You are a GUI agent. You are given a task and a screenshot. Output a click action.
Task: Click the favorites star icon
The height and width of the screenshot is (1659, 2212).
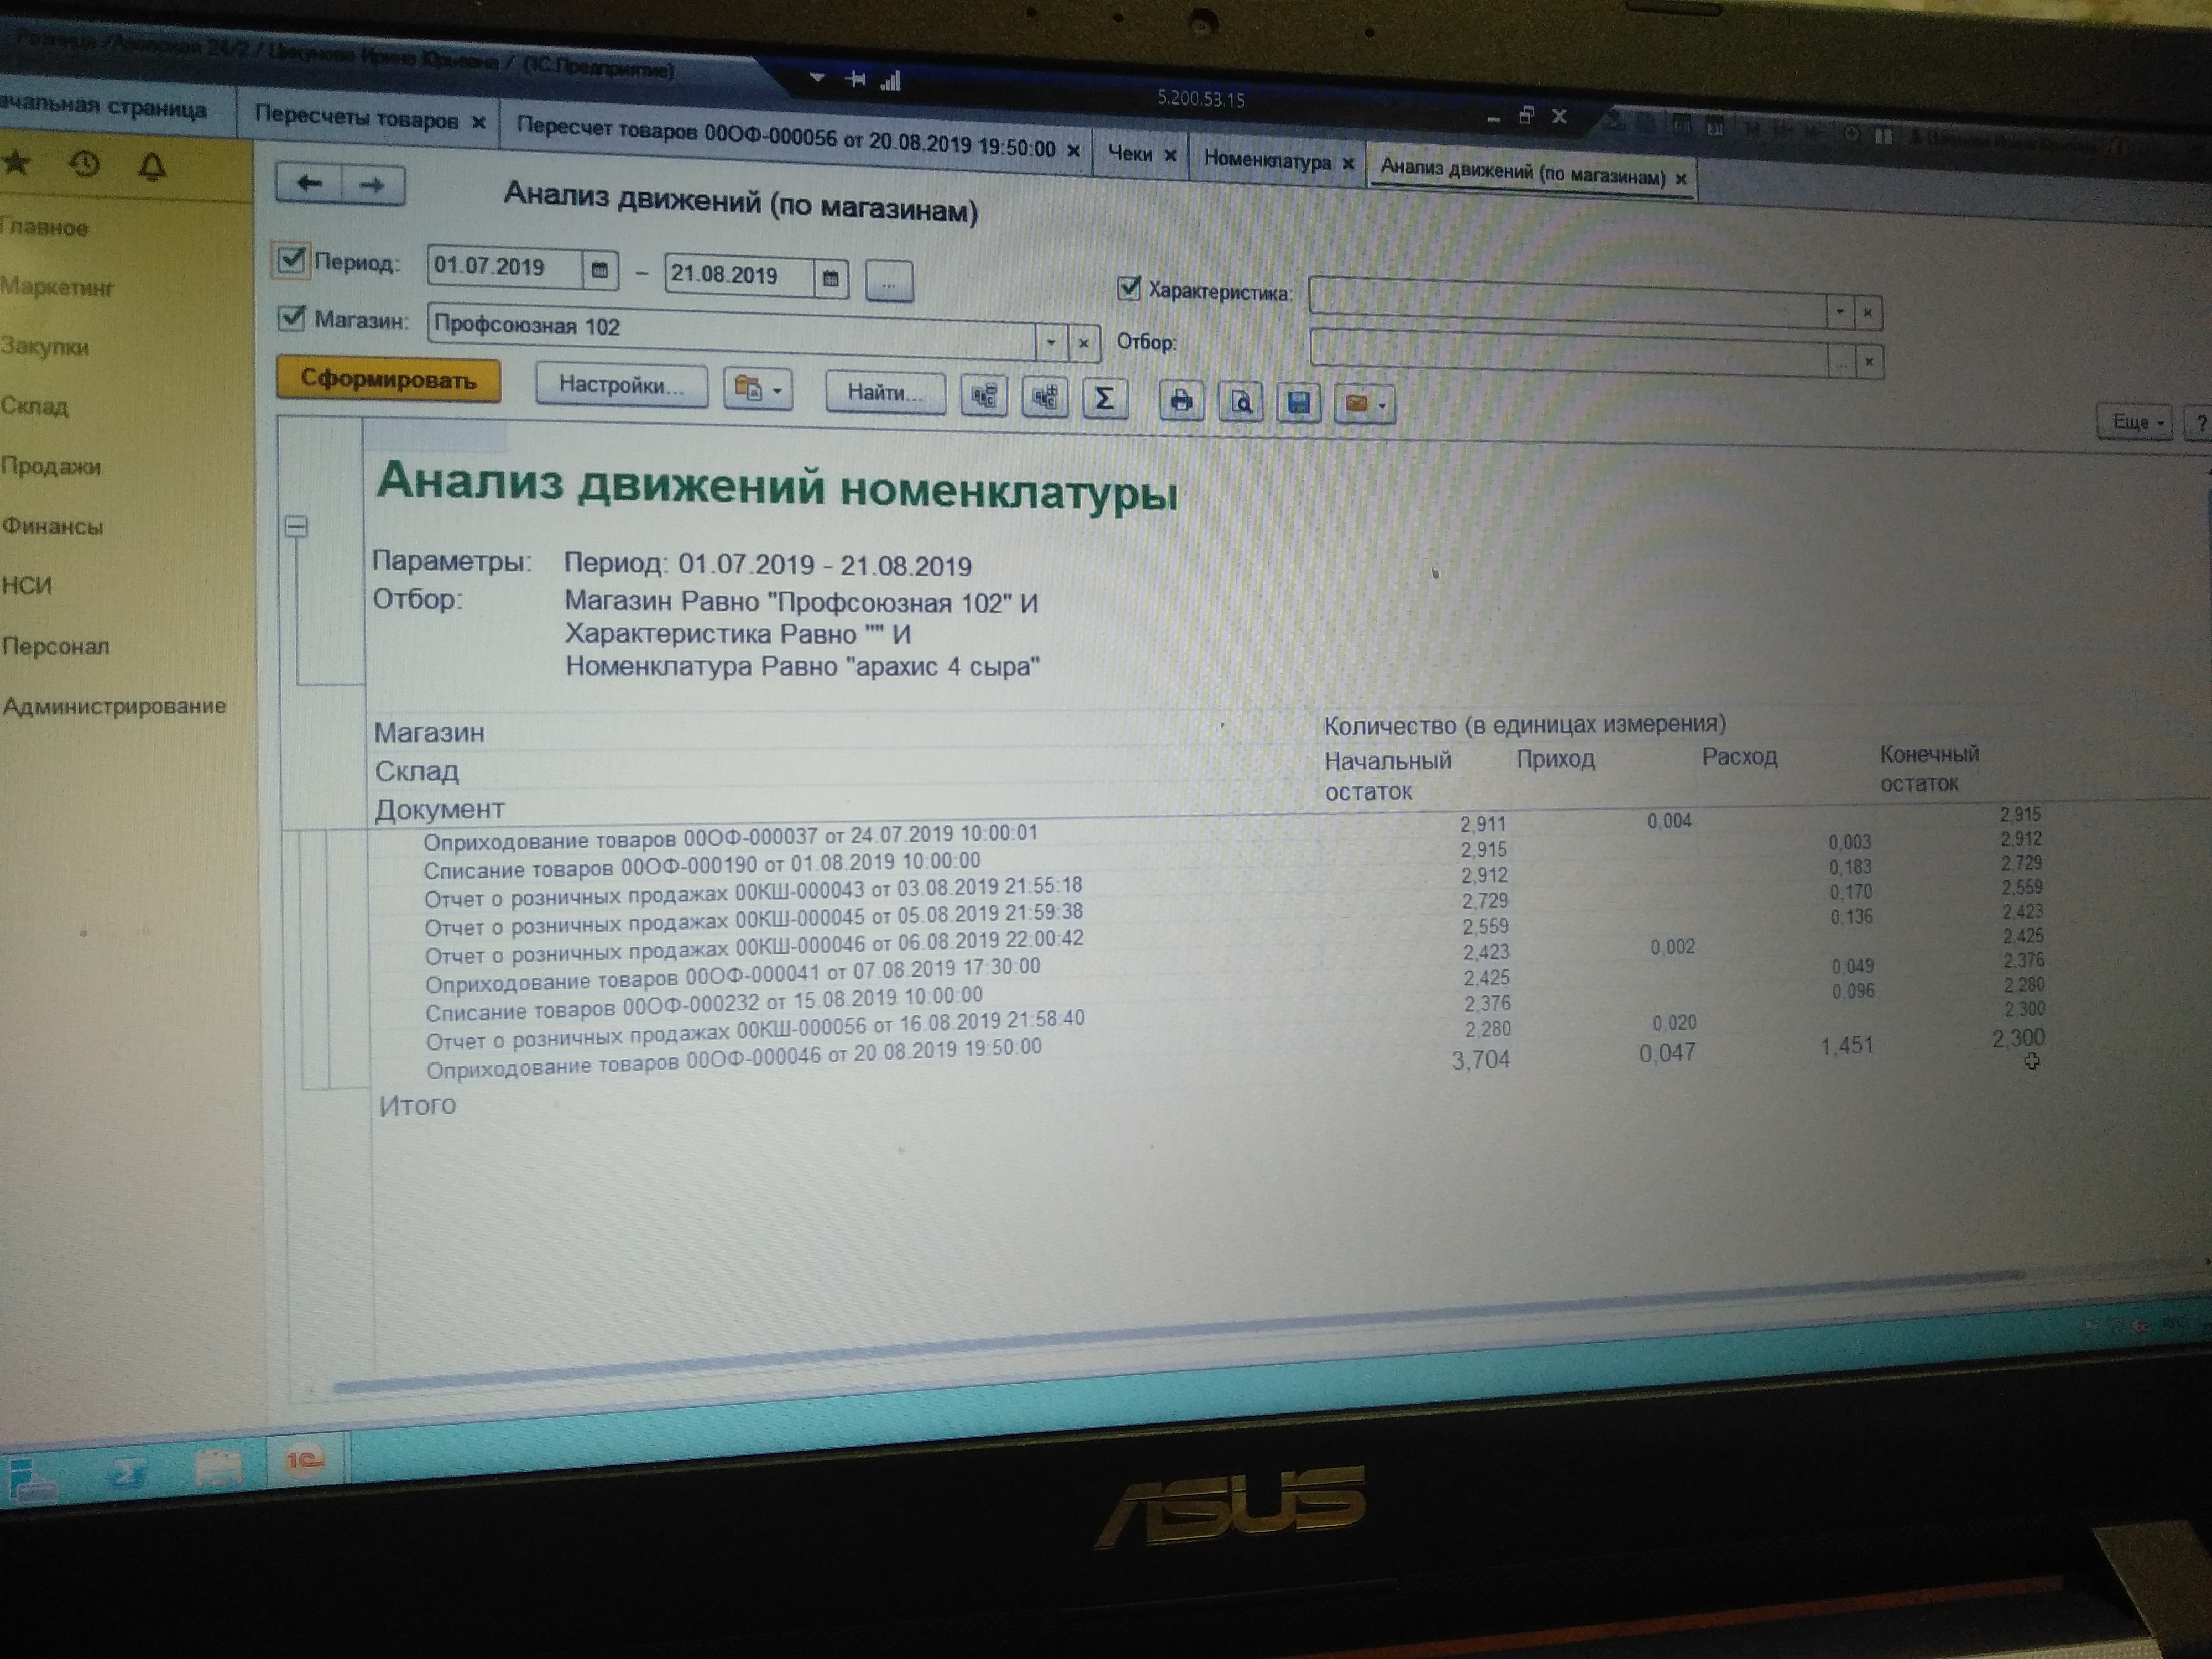17,162
